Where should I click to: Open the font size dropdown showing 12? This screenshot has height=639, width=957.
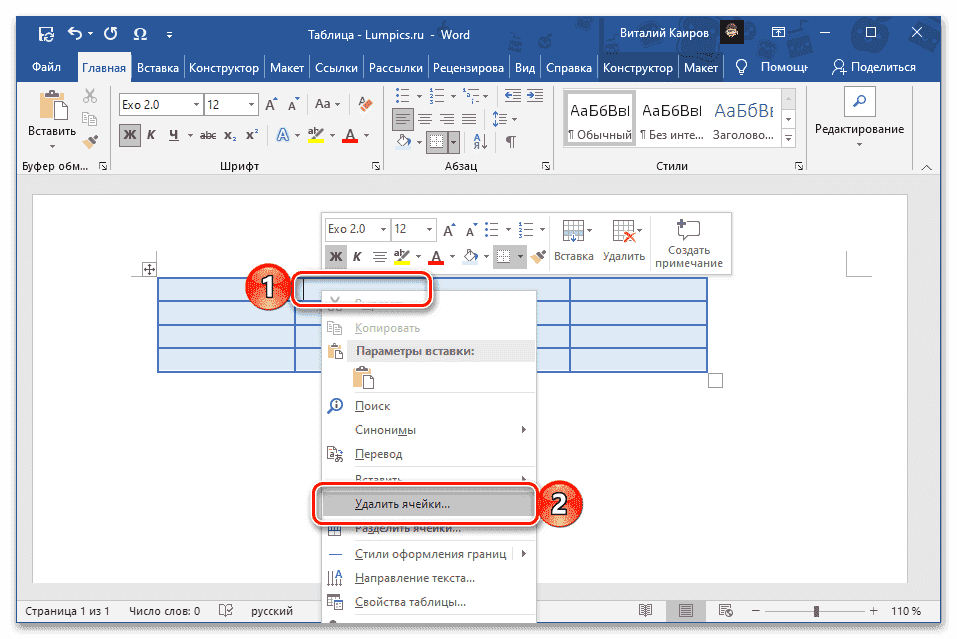(x=248, y=104)
